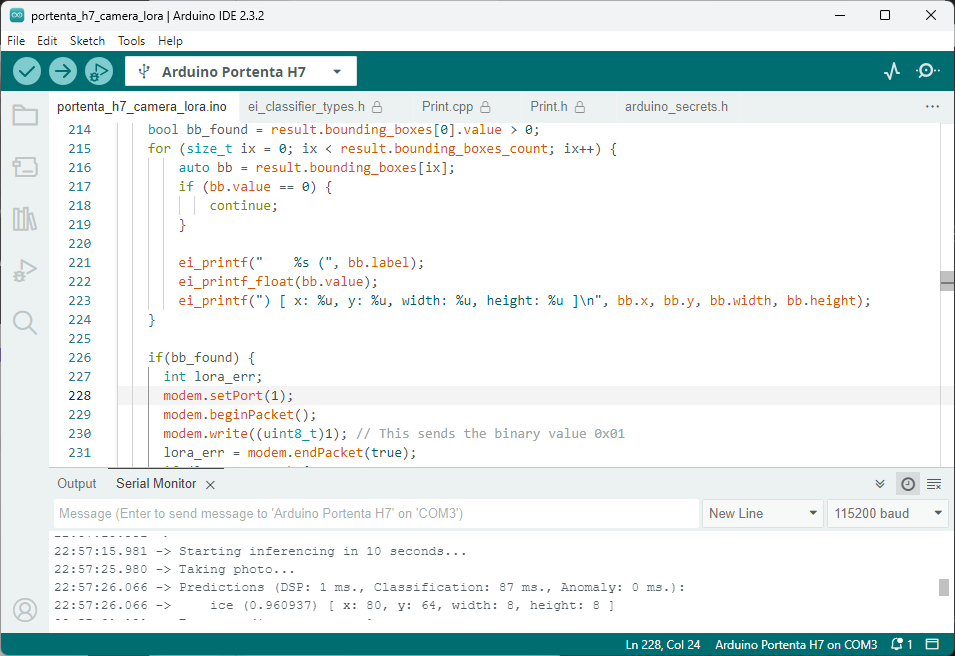Clear the Serial Monitor output
Image resolution: width=955 pixels, height=656 pixels.
[x=934, y=484]
